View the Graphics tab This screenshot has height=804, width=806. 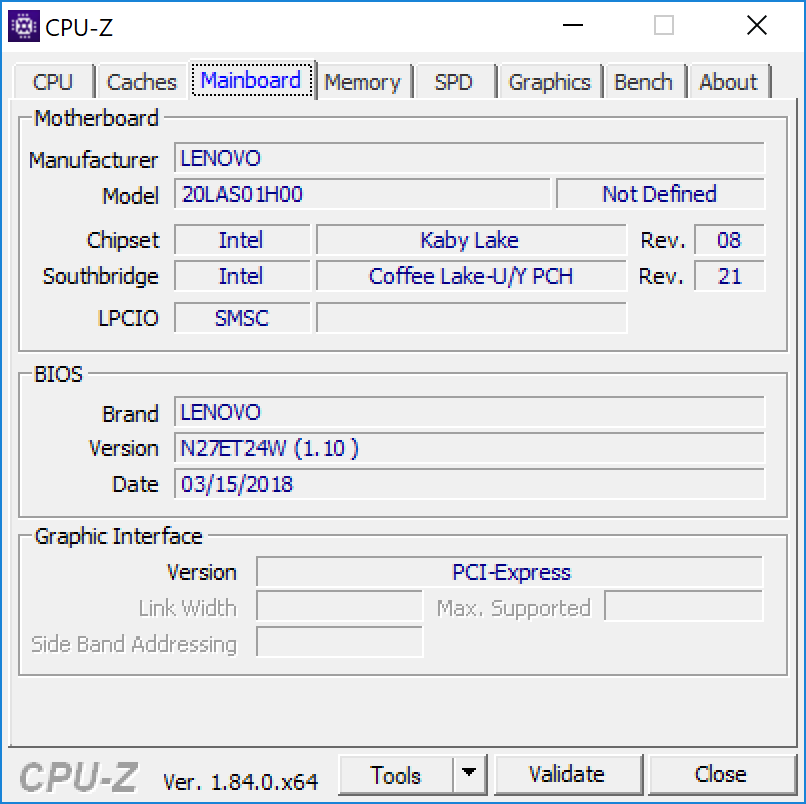pyautogui.click(x=549, y=82)
